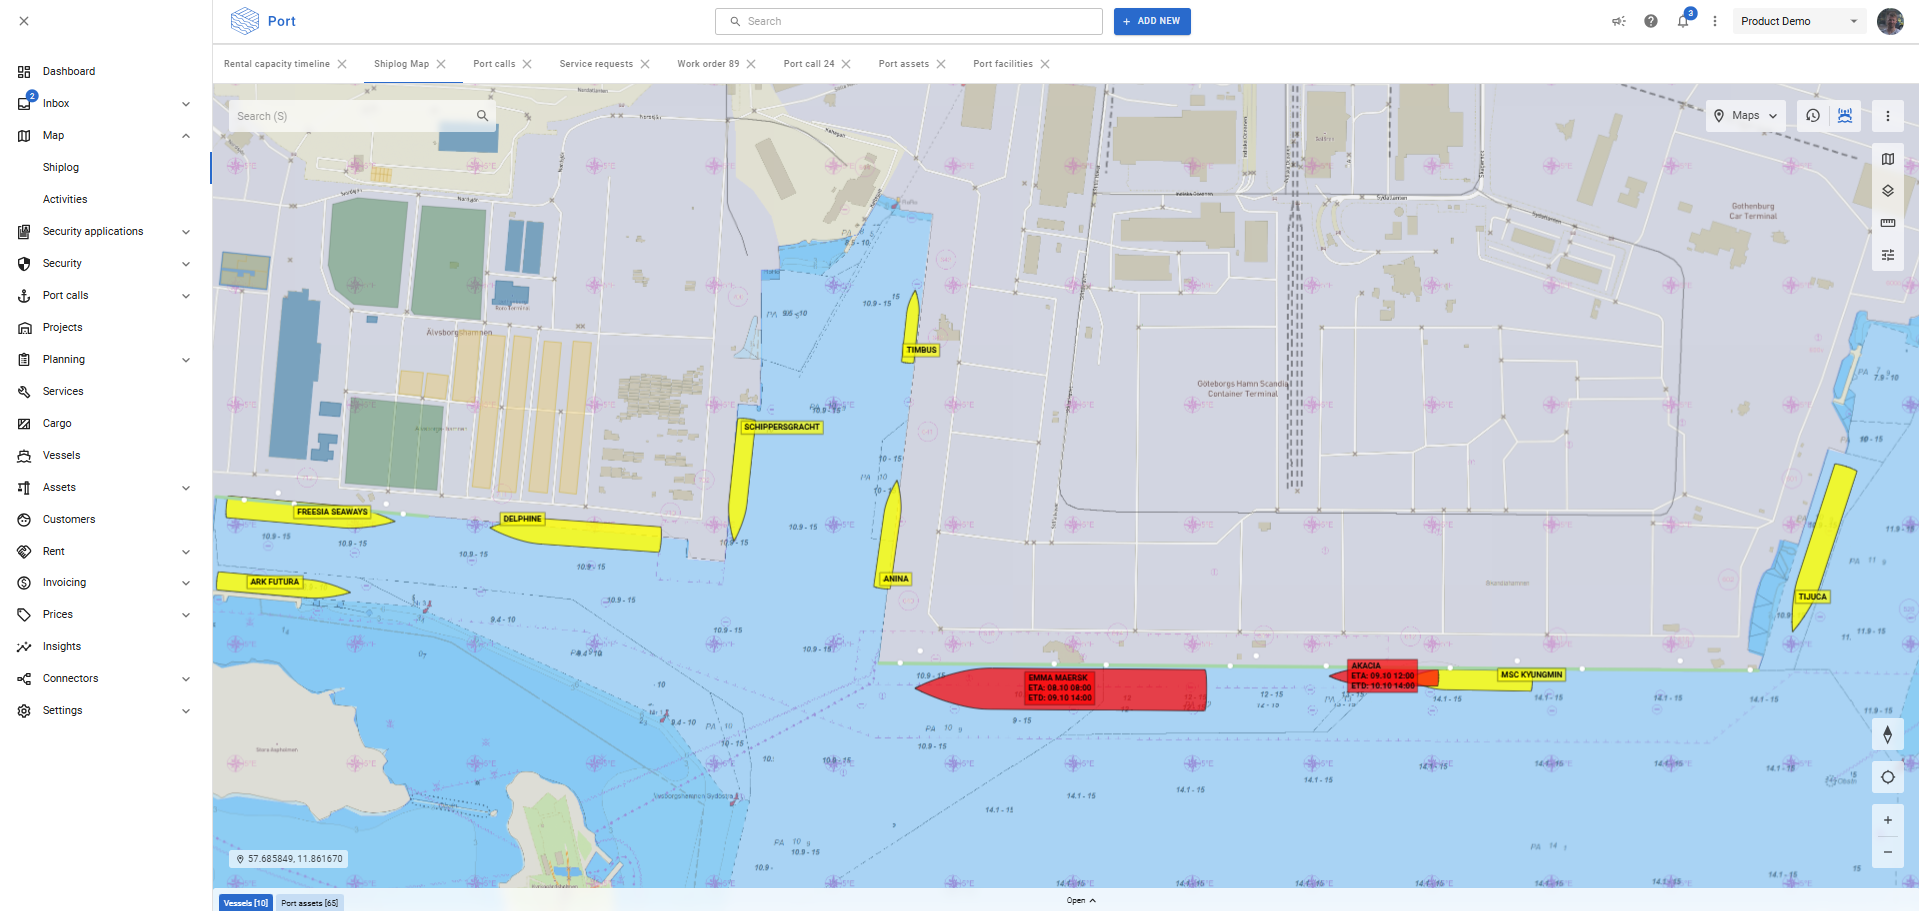Click the base map style icon
Image resolution: width=1919 pixels, height=911 pixels.
(1887, 159)
